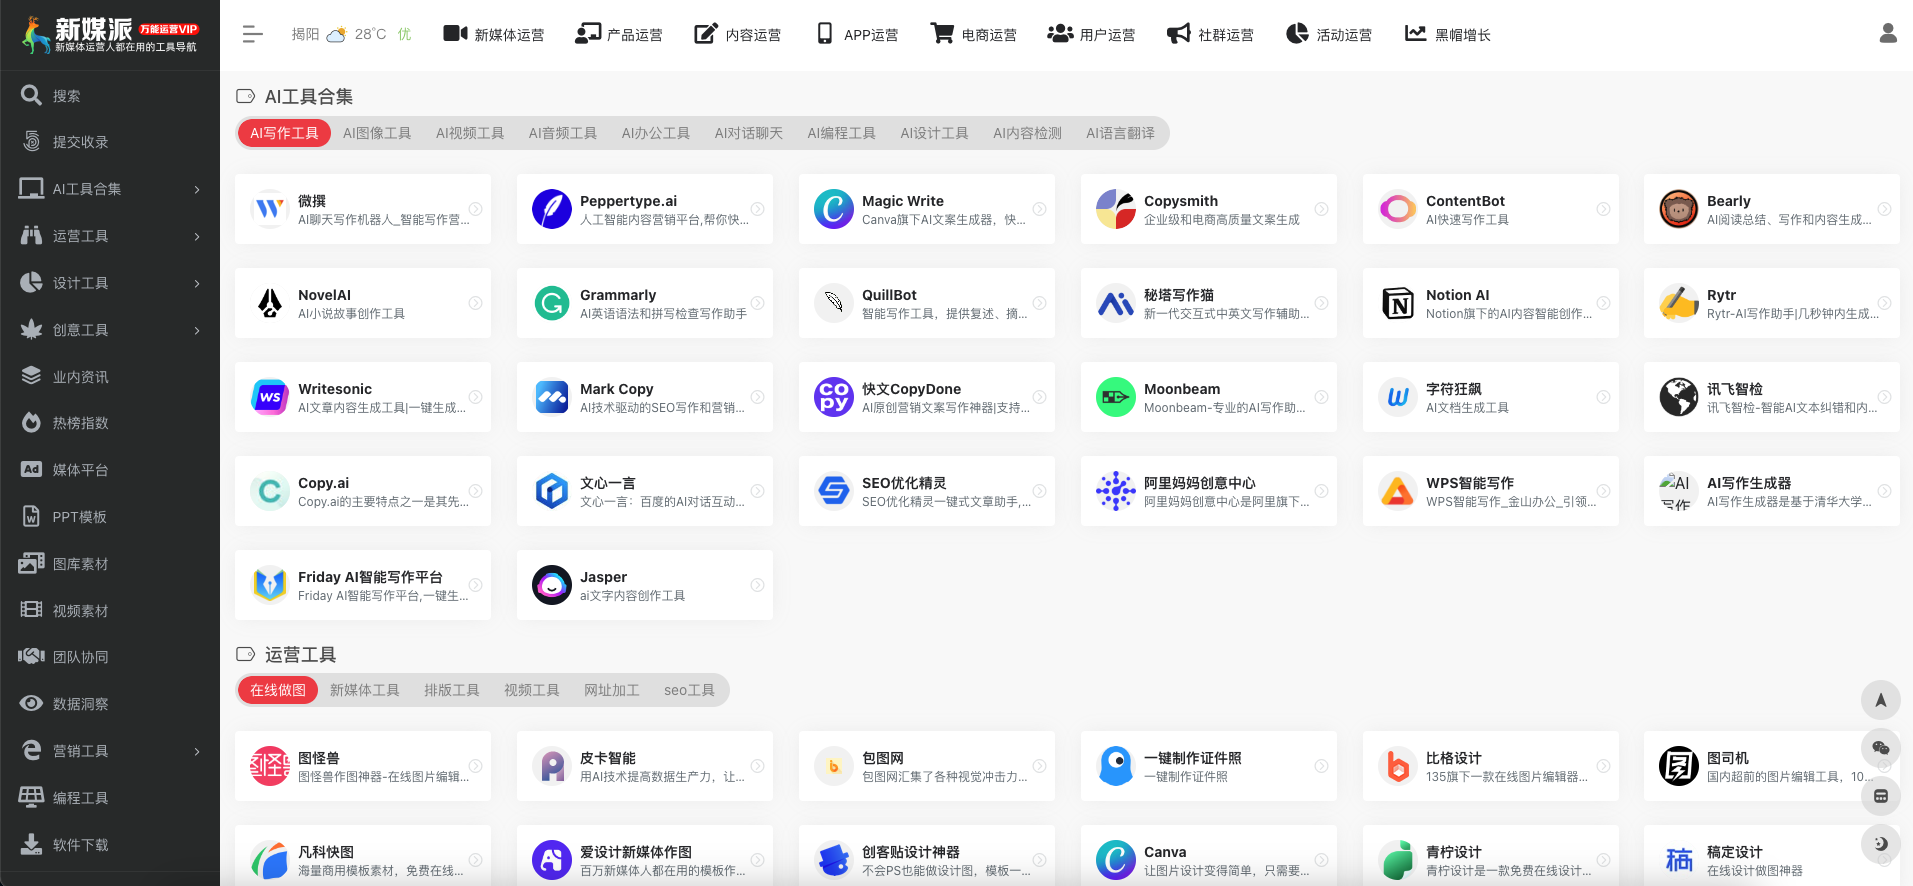Switch to 排版工具 tab

click(451, 690)
